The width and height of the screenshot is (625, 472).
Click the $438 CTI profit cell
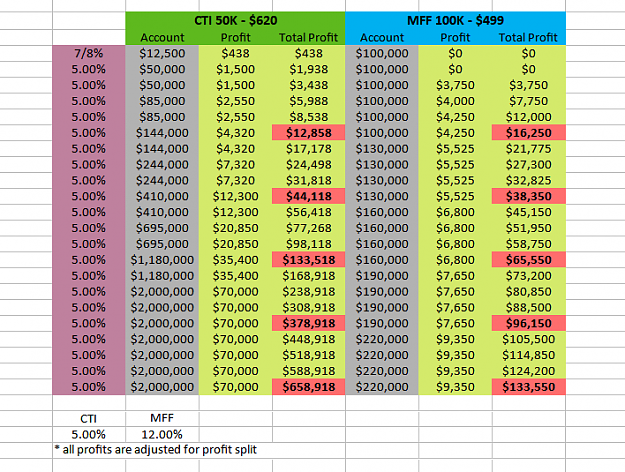pos(235,53)
